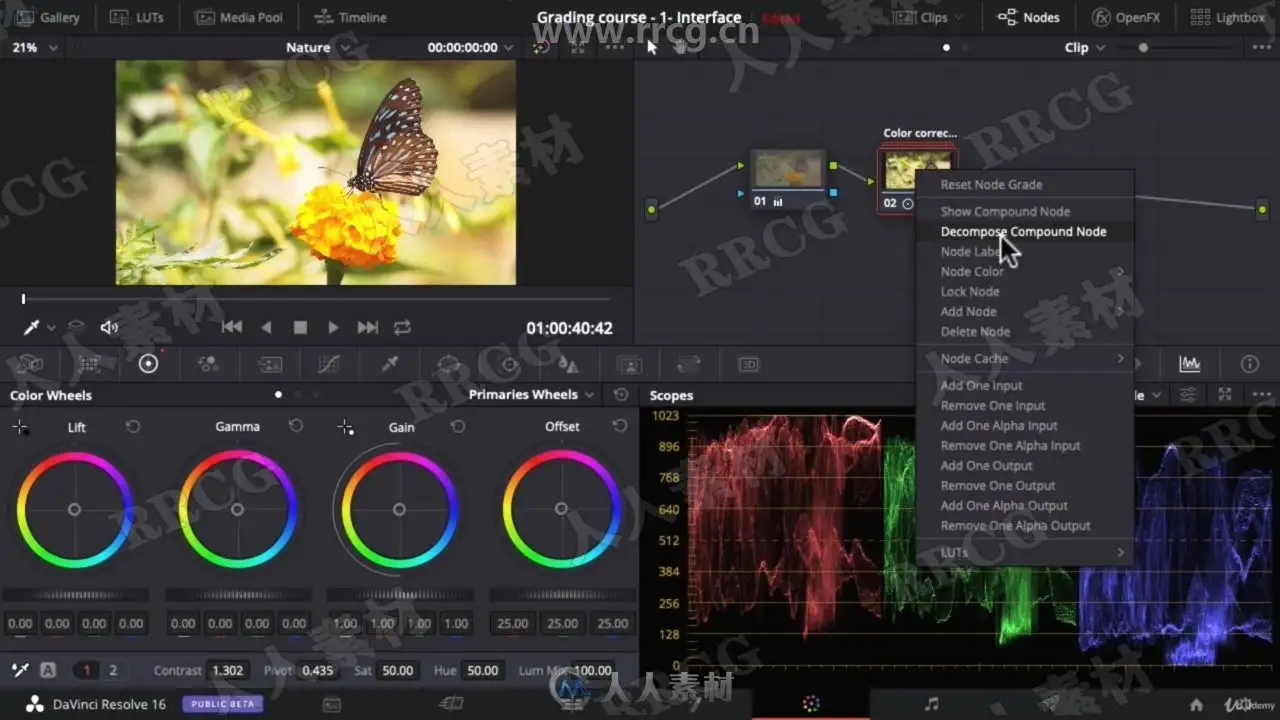Screen dimensions: 1280x720
Task: Click the Gain white point picker
Action: (345, 427)
